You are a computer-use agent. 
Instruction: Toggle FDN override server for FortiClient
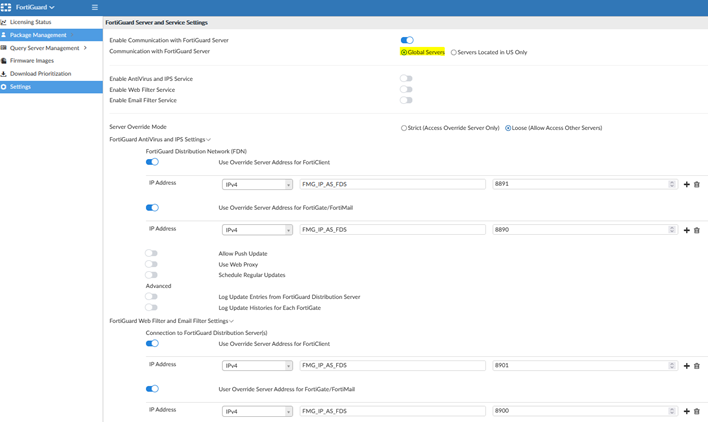[x=152, y=162]
